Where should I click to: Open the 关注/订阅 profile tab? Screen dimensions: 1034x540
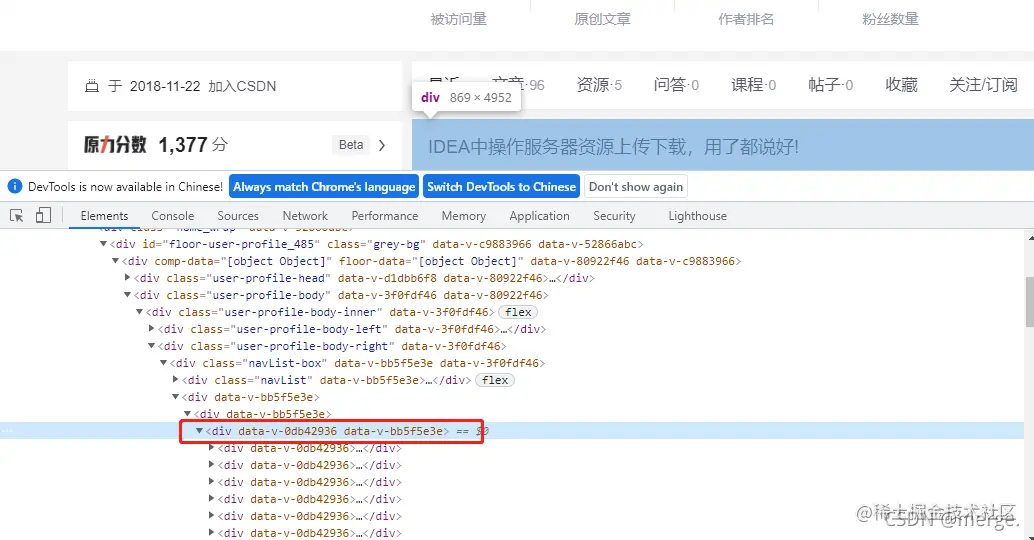983,84
